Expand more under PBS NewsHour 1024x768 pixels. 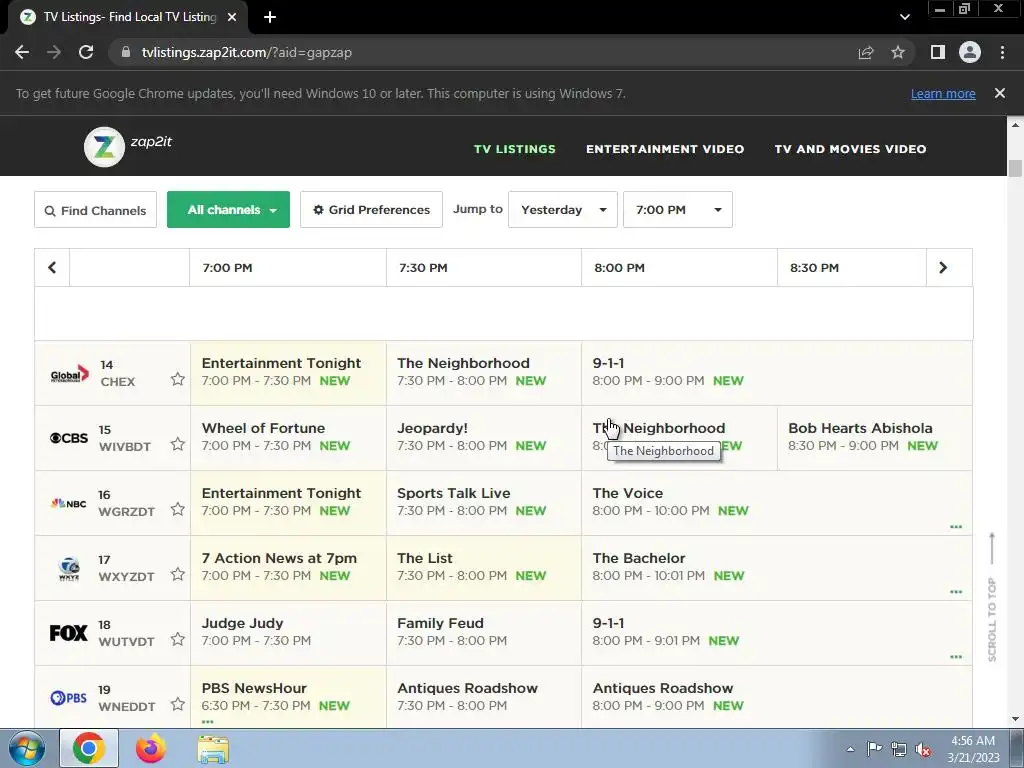pyautogui.click(x=208, y=722)
